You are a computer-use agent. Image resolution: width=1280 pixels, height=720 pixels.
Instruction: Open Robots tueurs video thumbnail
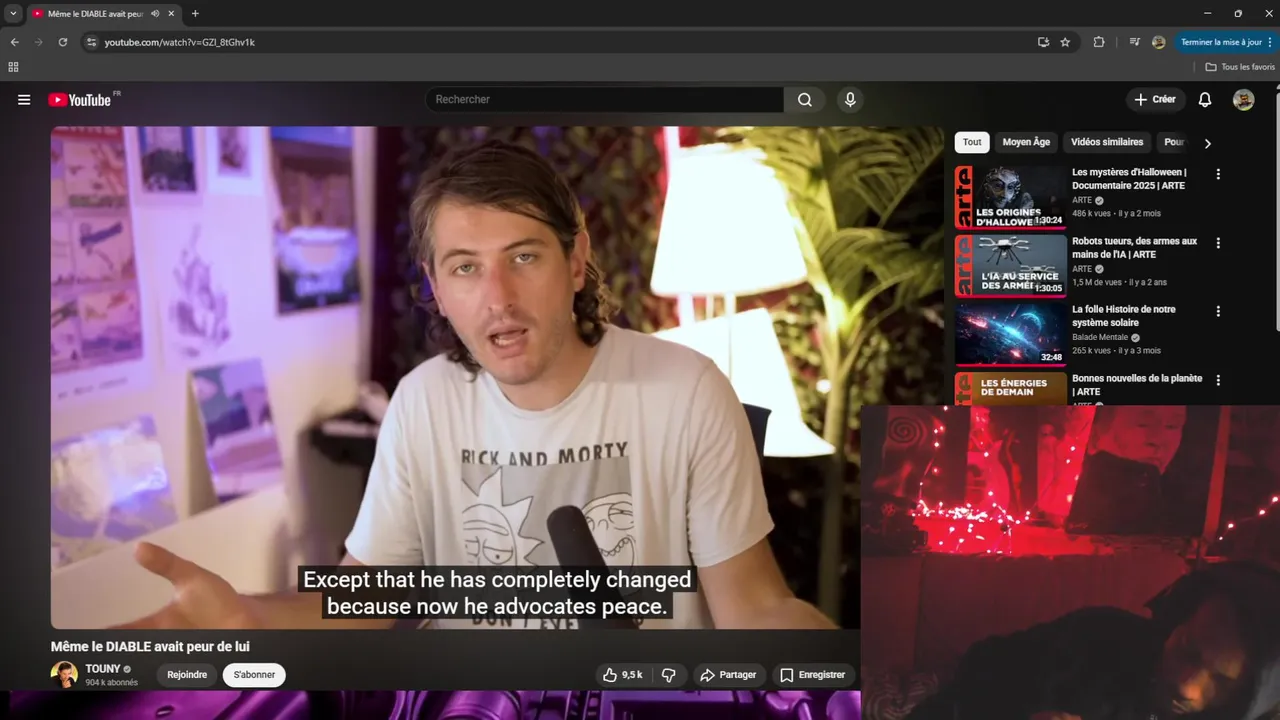[x=1011, y=266]
